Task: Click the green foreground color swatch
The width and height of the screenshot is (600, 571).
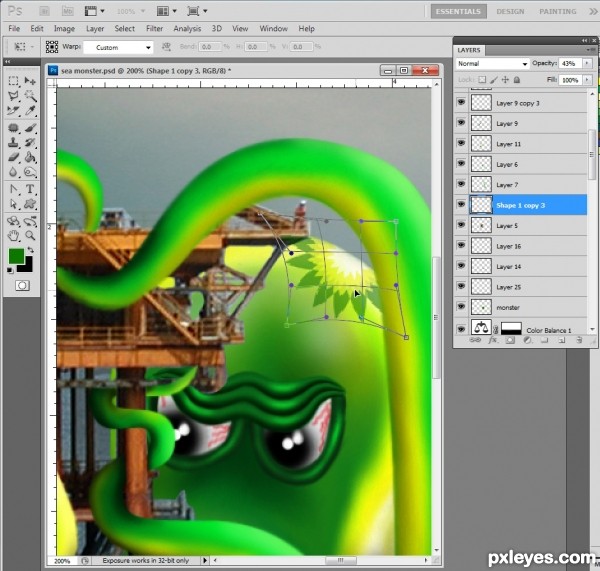Action: (16, 256)
